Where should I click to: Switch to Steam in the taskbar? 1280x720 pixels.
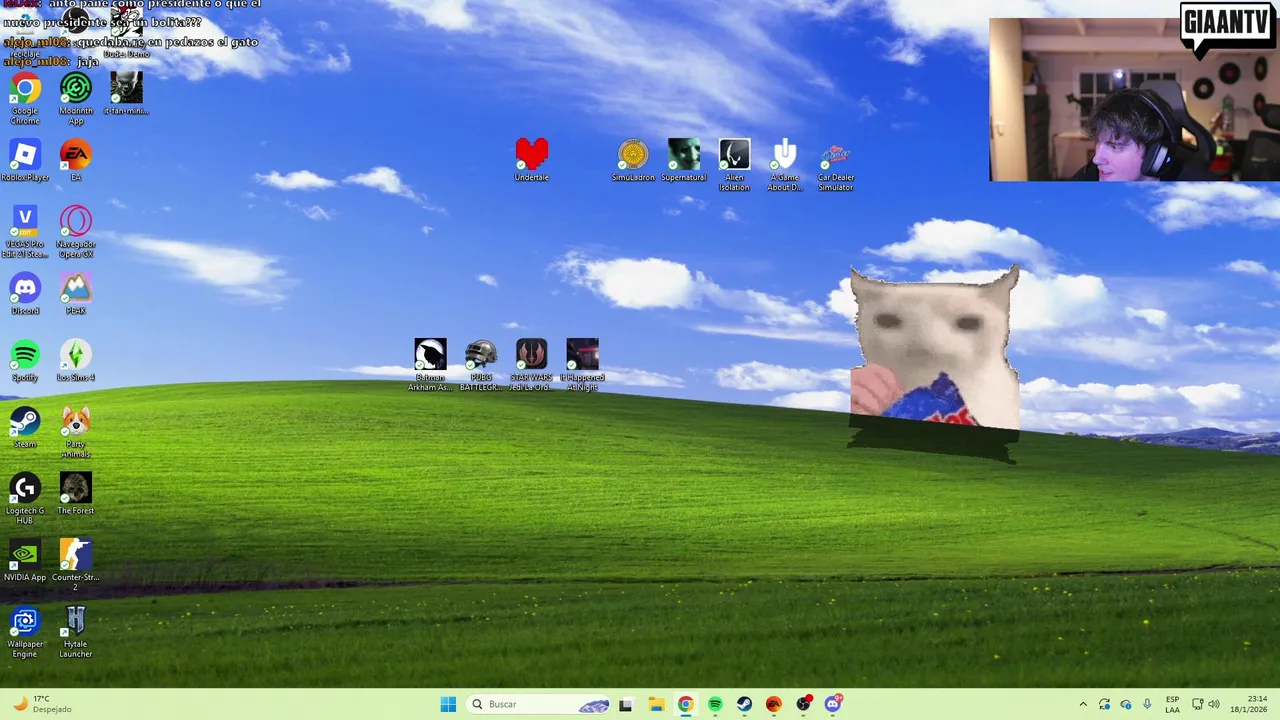744,704
